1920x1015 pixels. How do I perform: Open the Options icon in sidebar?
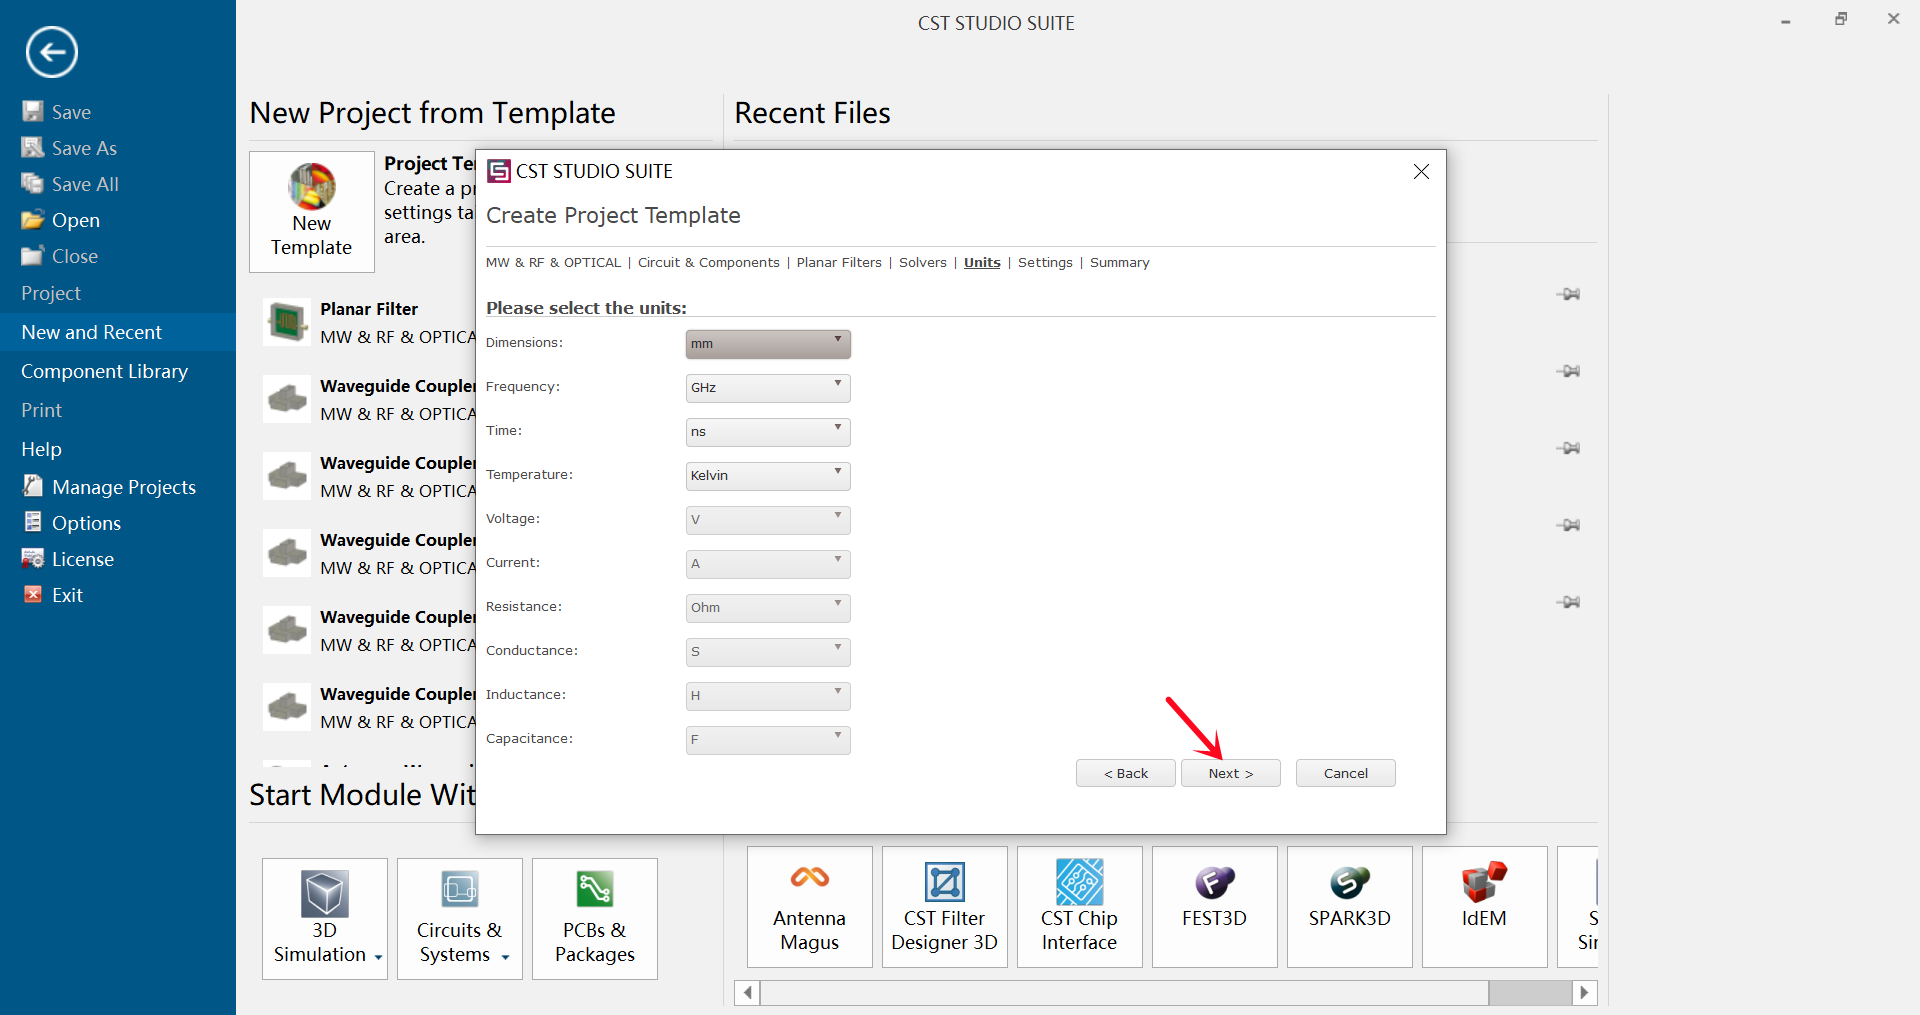coord(33,522)
